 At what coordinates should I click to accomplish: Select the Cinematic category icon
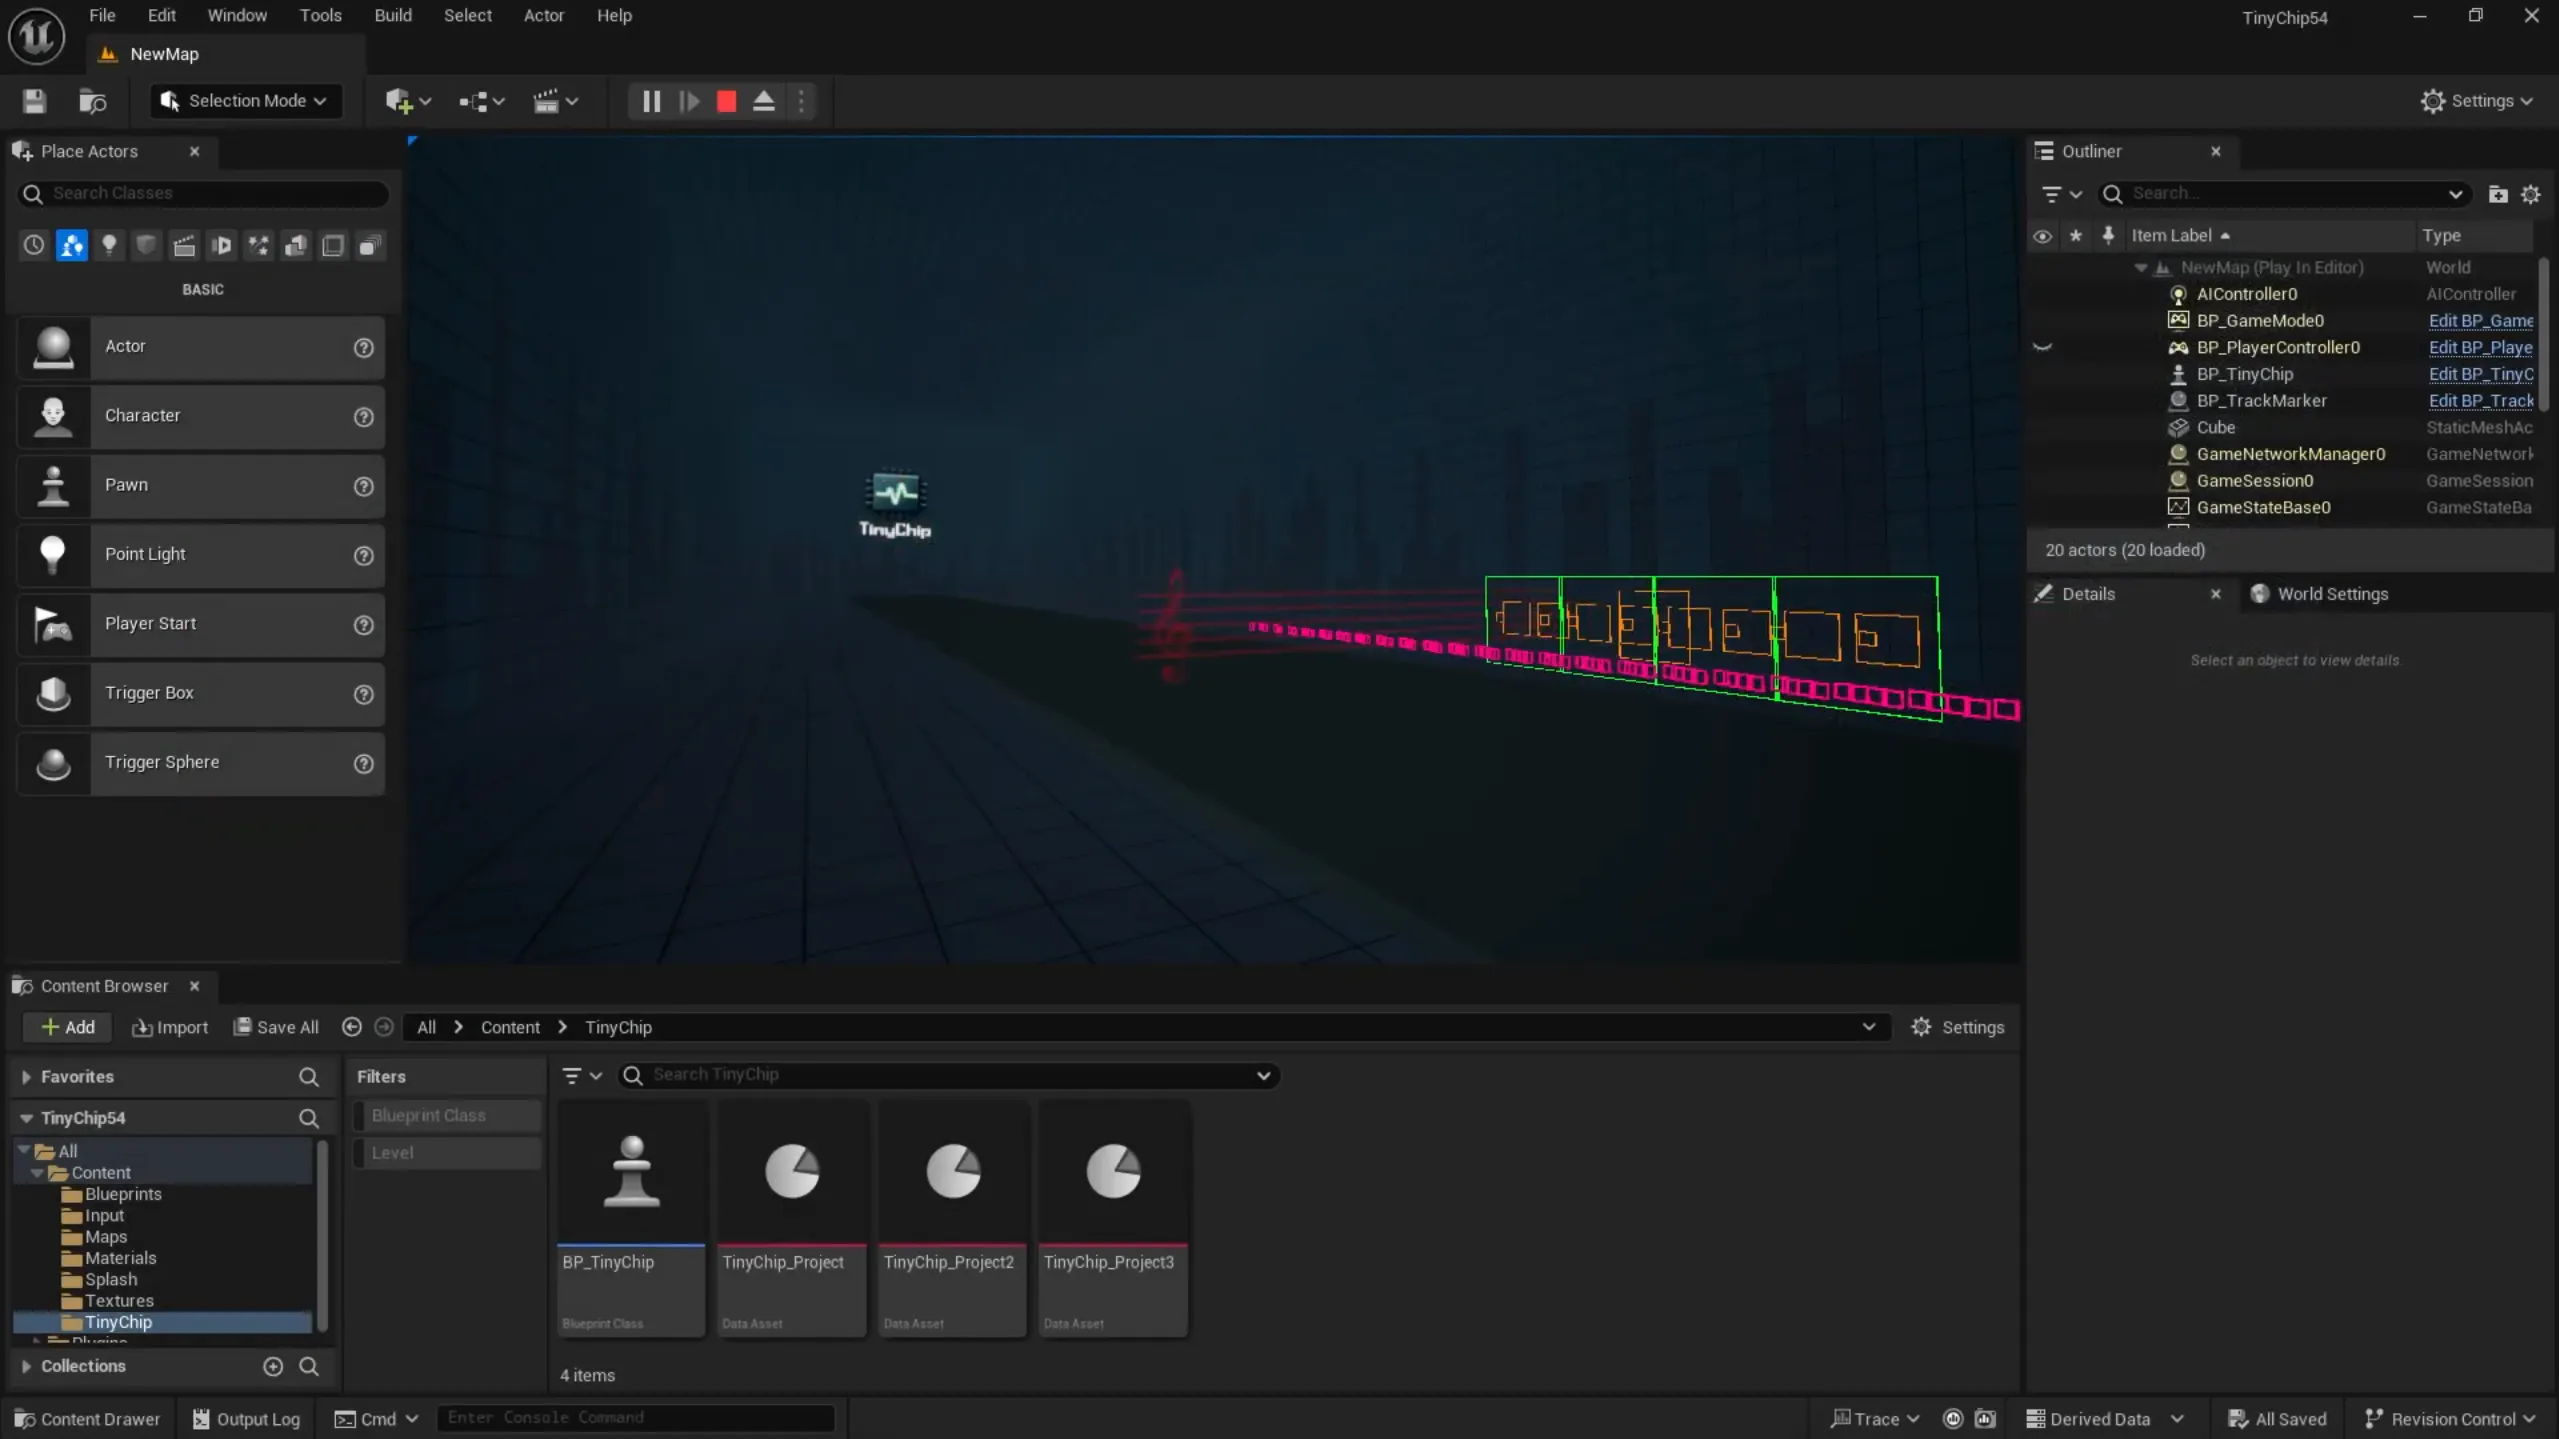[x=184, y=245]
